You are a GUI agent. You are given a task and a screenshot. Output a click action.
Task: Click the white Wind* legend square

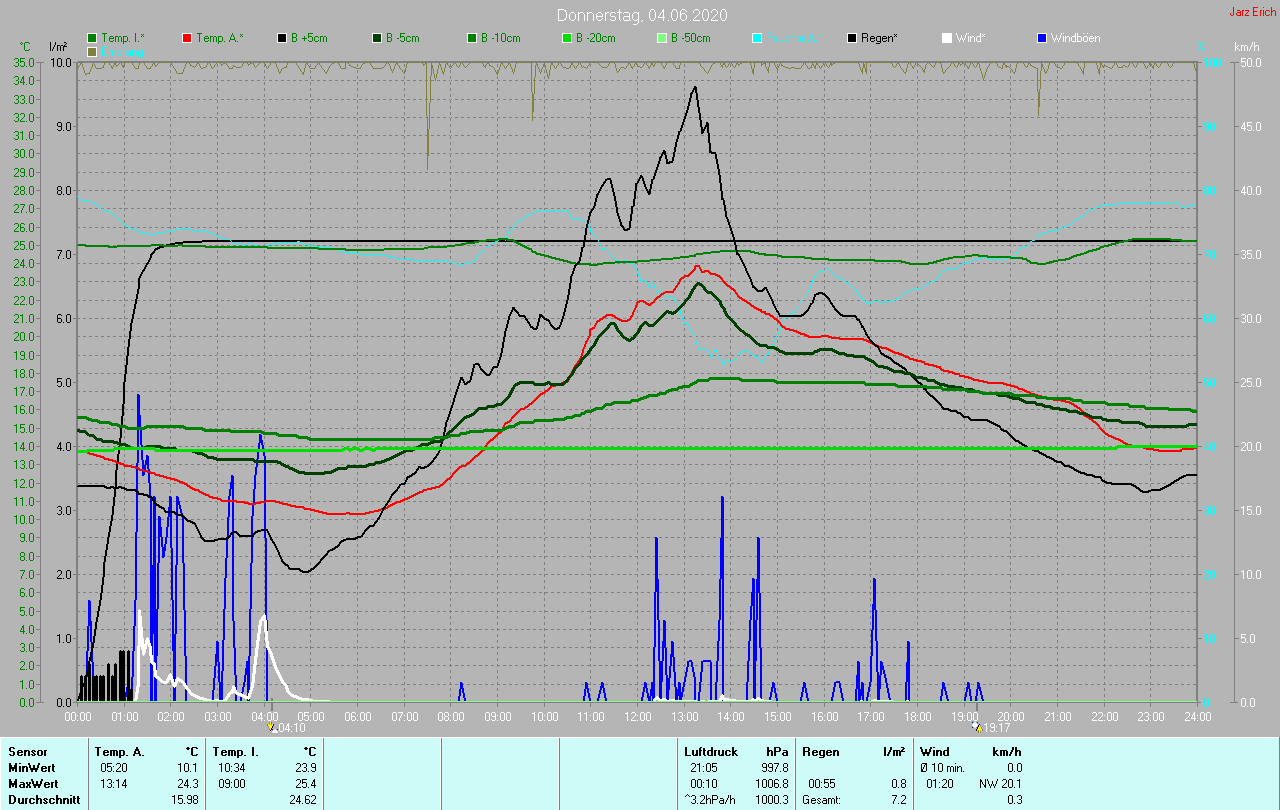click(x=947, y=38)
